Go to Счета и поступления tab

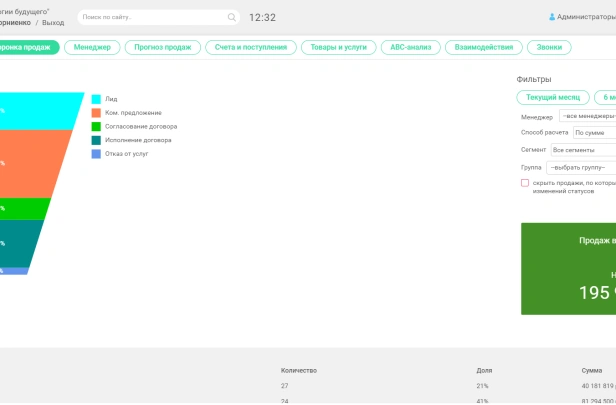(x=250, y=47)
